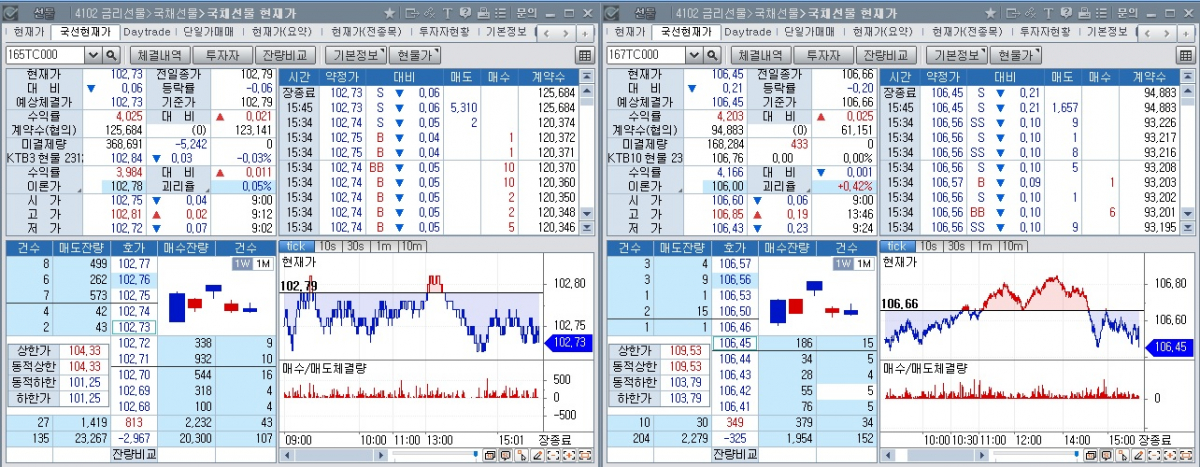Click export arrow icon in left window title bar
Screen dimensions: 1200x467
[411, 13]
